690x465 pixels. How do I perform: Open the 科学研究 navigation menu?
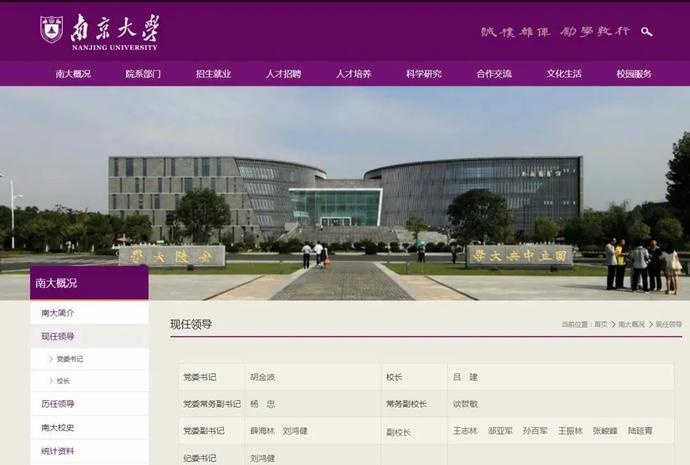pyautogui.click(x=424, y=74)
